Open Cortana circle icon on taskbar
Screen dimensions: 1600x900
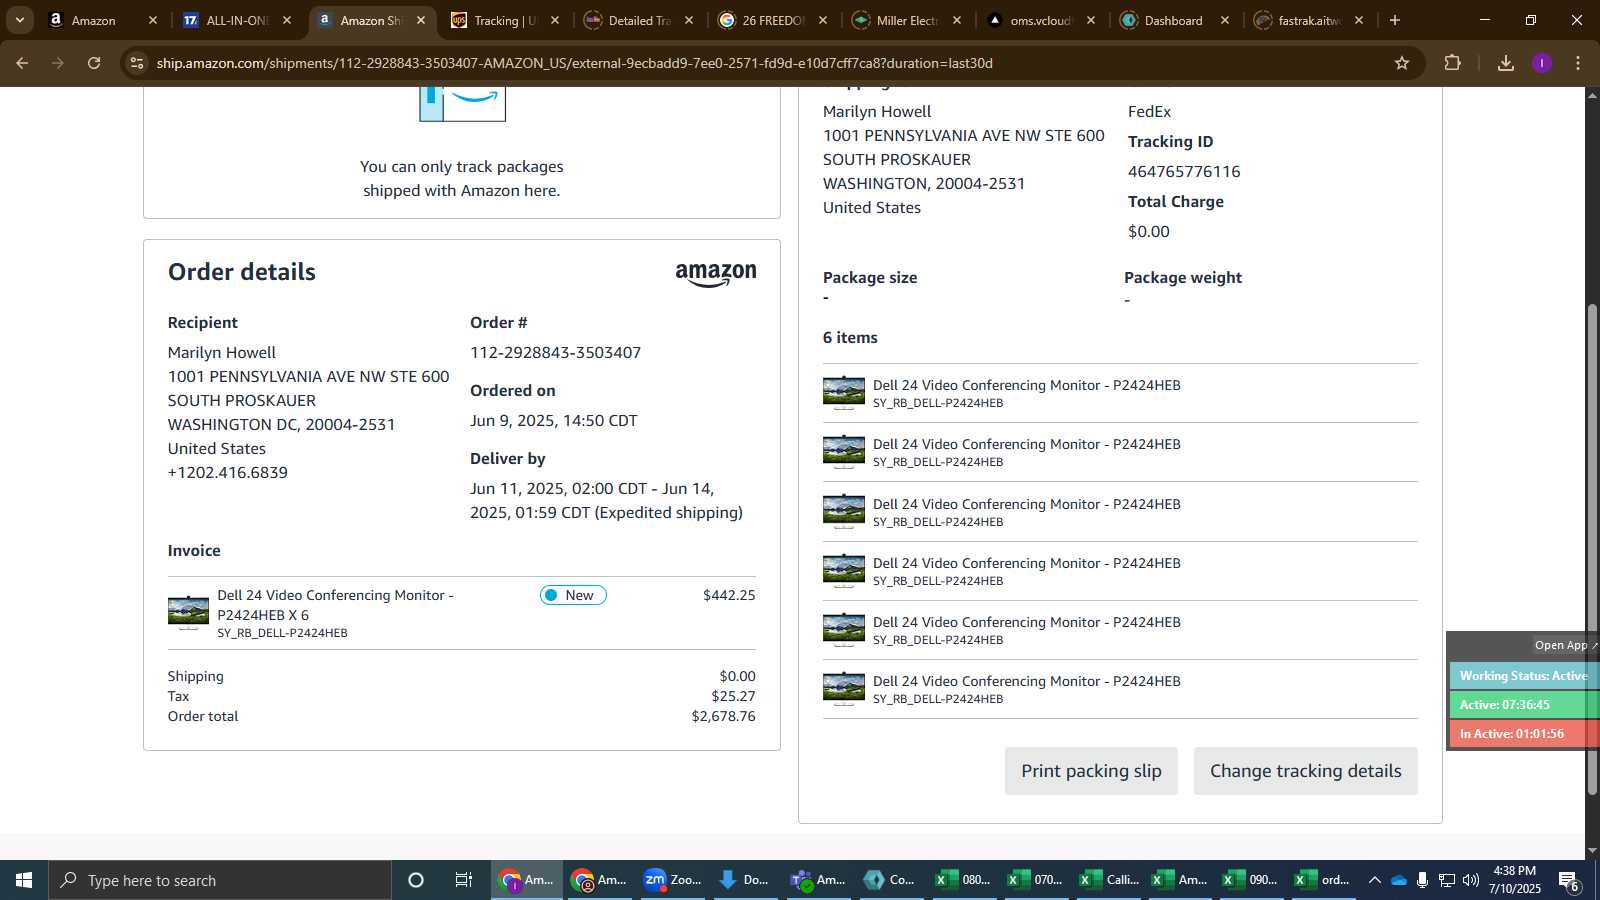(x=416, y=880)
